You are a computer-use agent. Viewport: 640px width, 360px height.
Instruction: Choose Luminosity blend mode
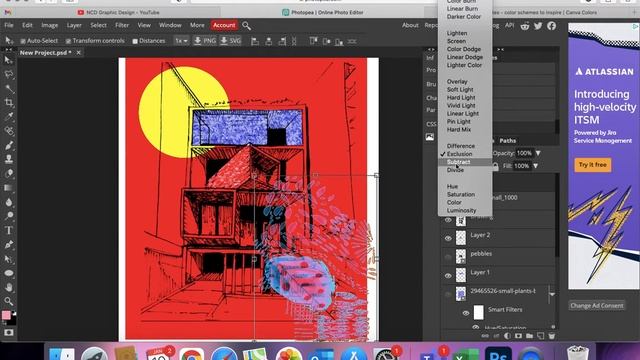461,210
